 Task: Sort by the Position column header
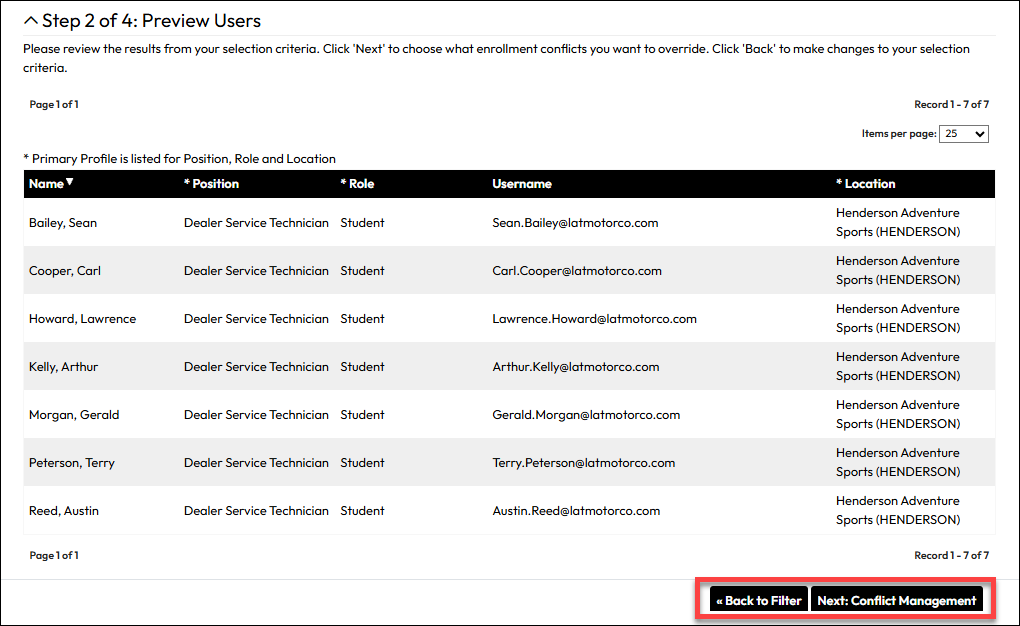(x=211, y=184)
